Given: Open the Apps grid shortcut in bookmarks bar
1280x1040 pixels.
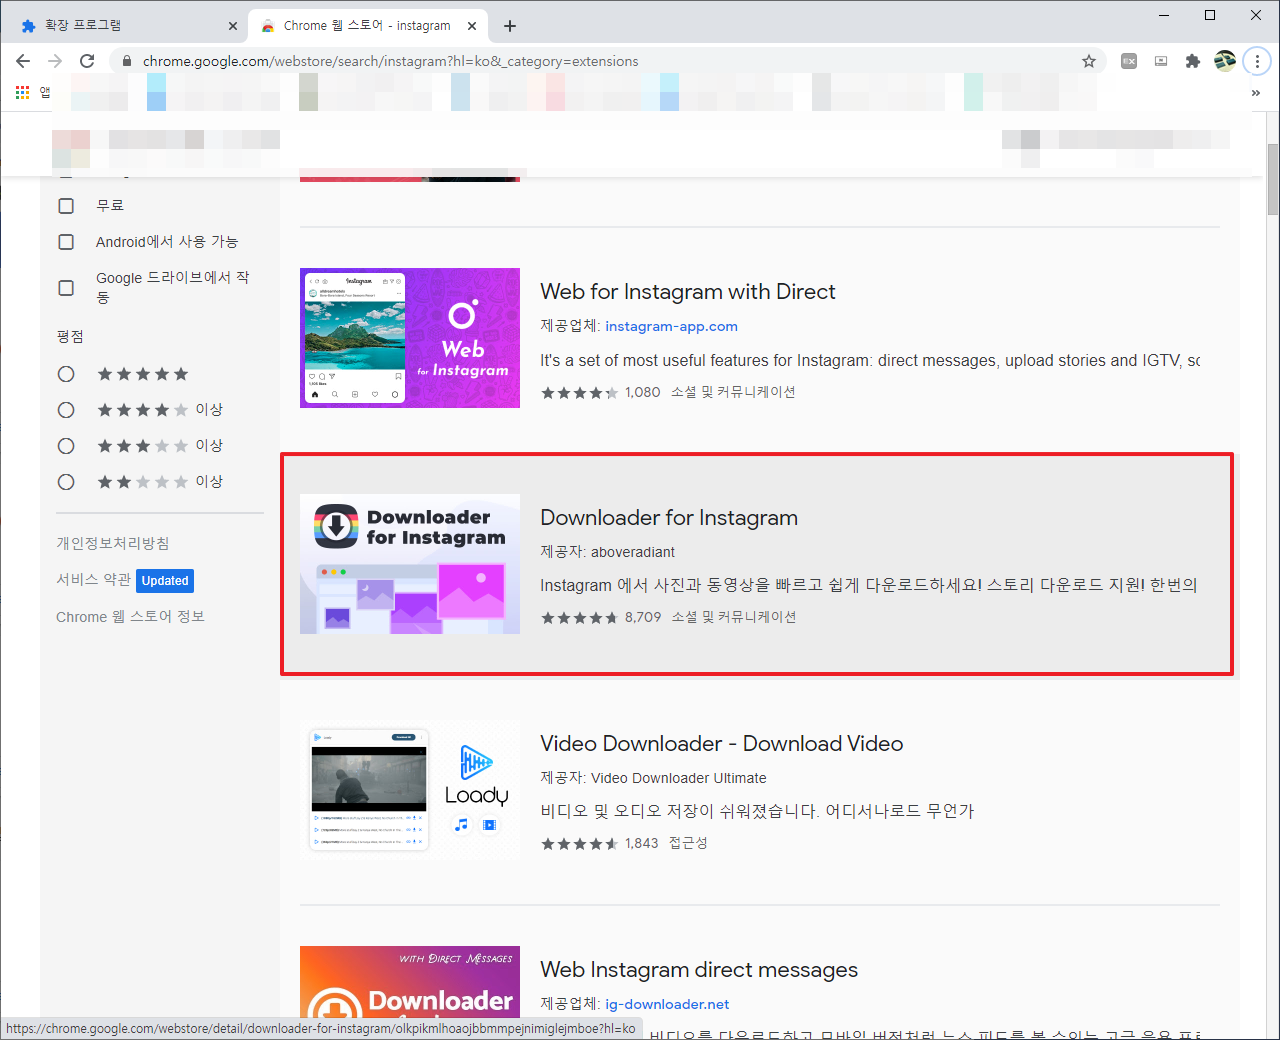Looking at the screenshot, I should 23,92.
